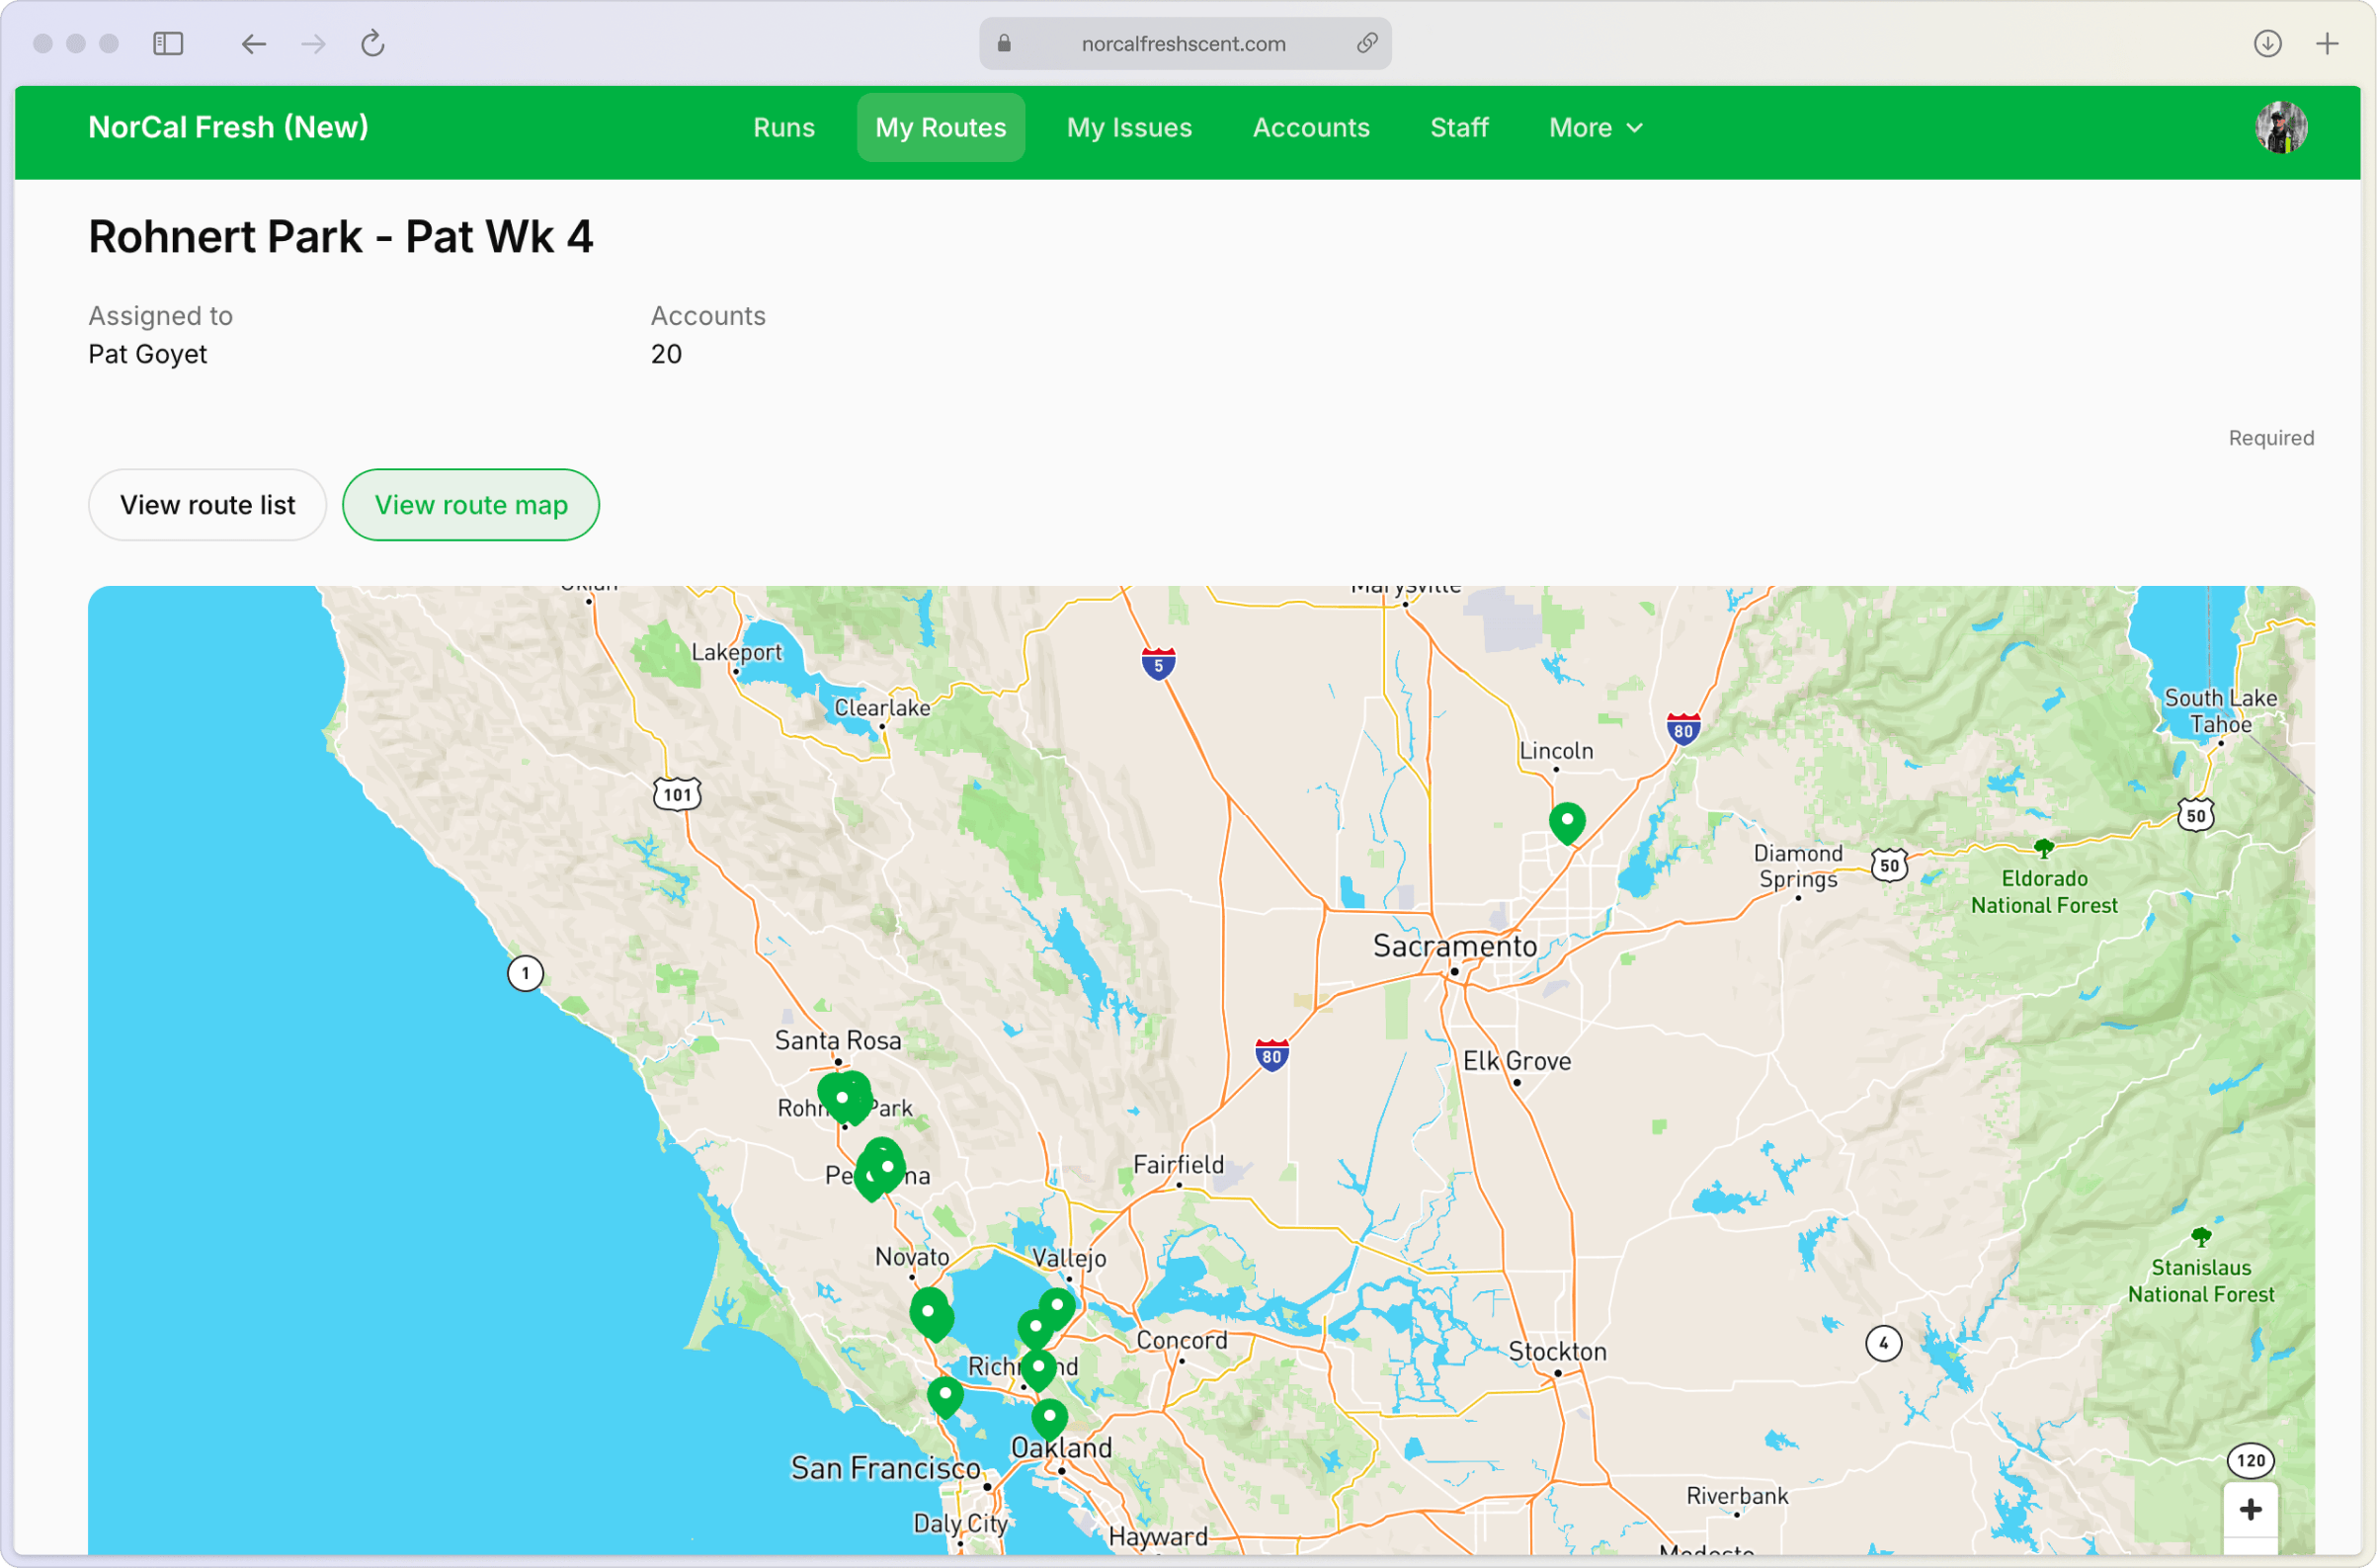
Task: Toggle the browser sidebar icon
Action: 168,44
